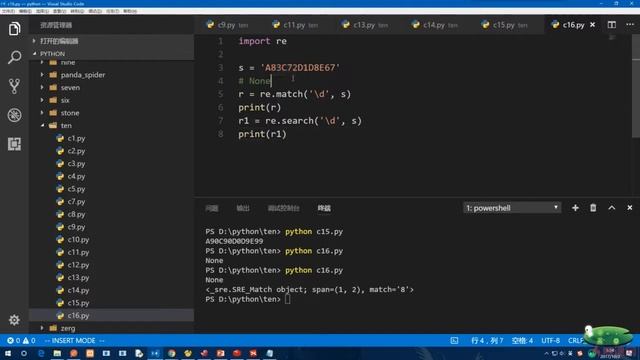The width and height of the screenshot is (640, 360).
Task: Click line and column indicator in status bar
Action: coord(487,340)
